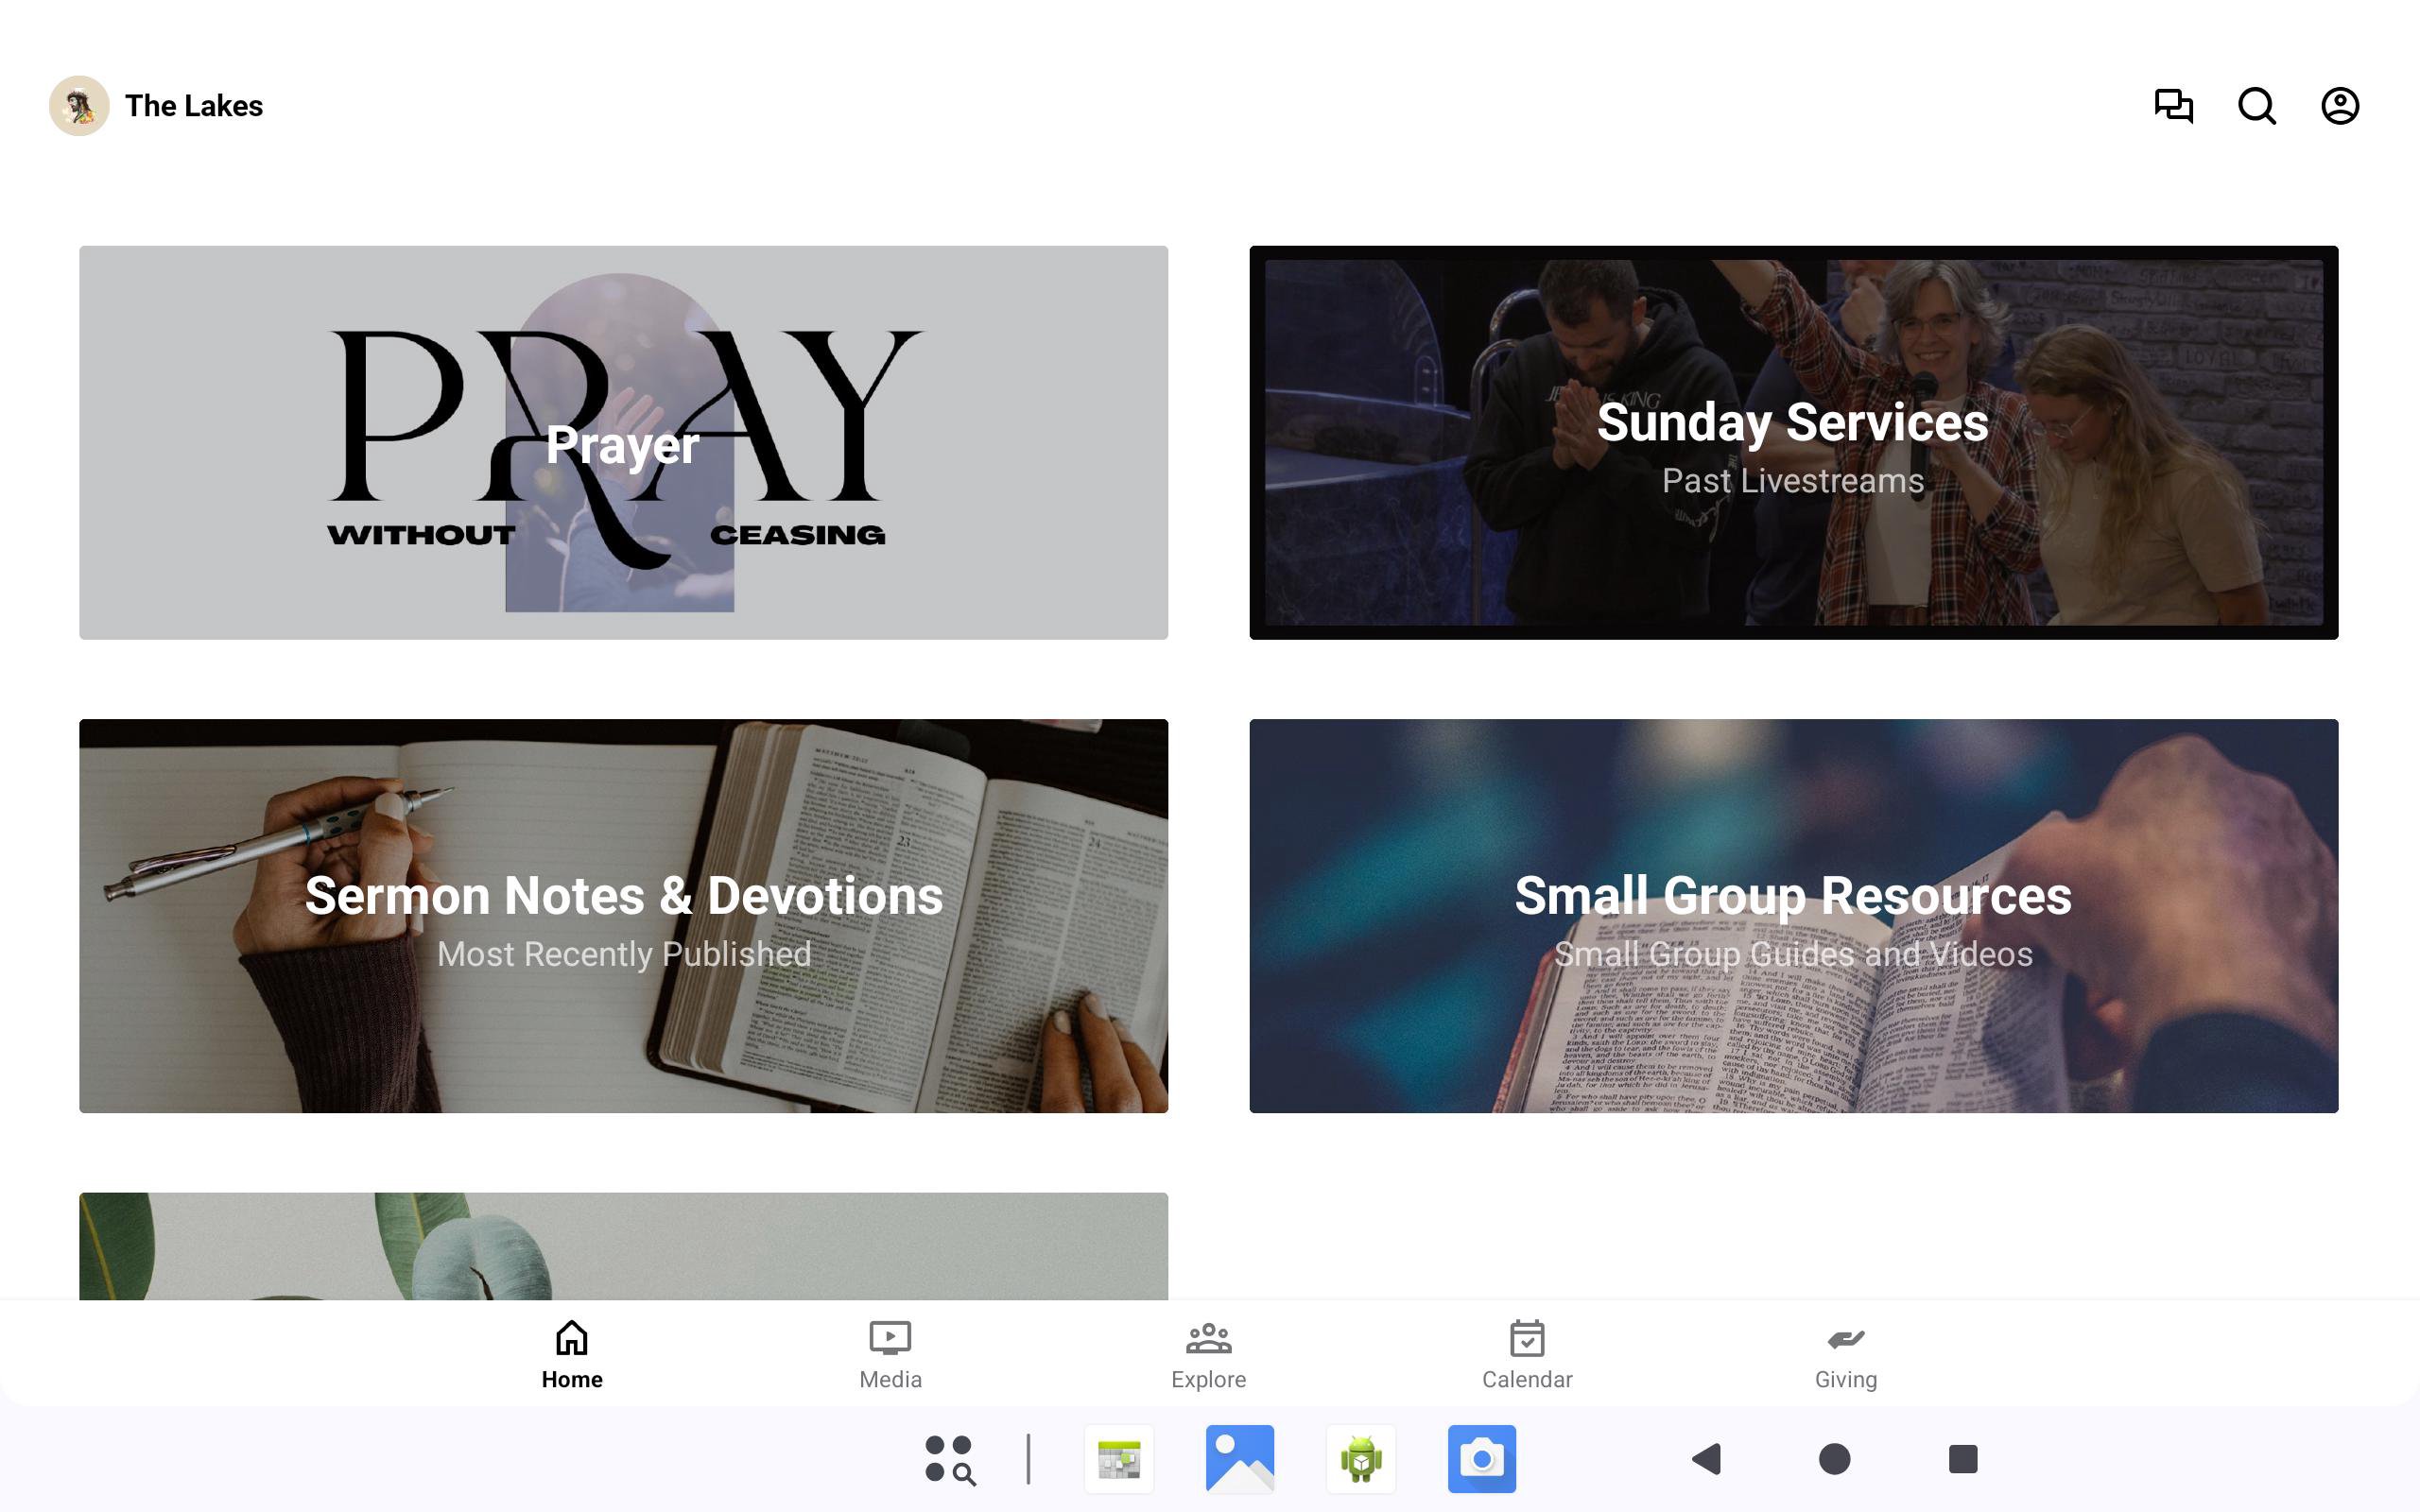Launch the Camera app from taskbar
The width and height of the screenshot is (2420, 1512).
click(x=1481, y=1459)
